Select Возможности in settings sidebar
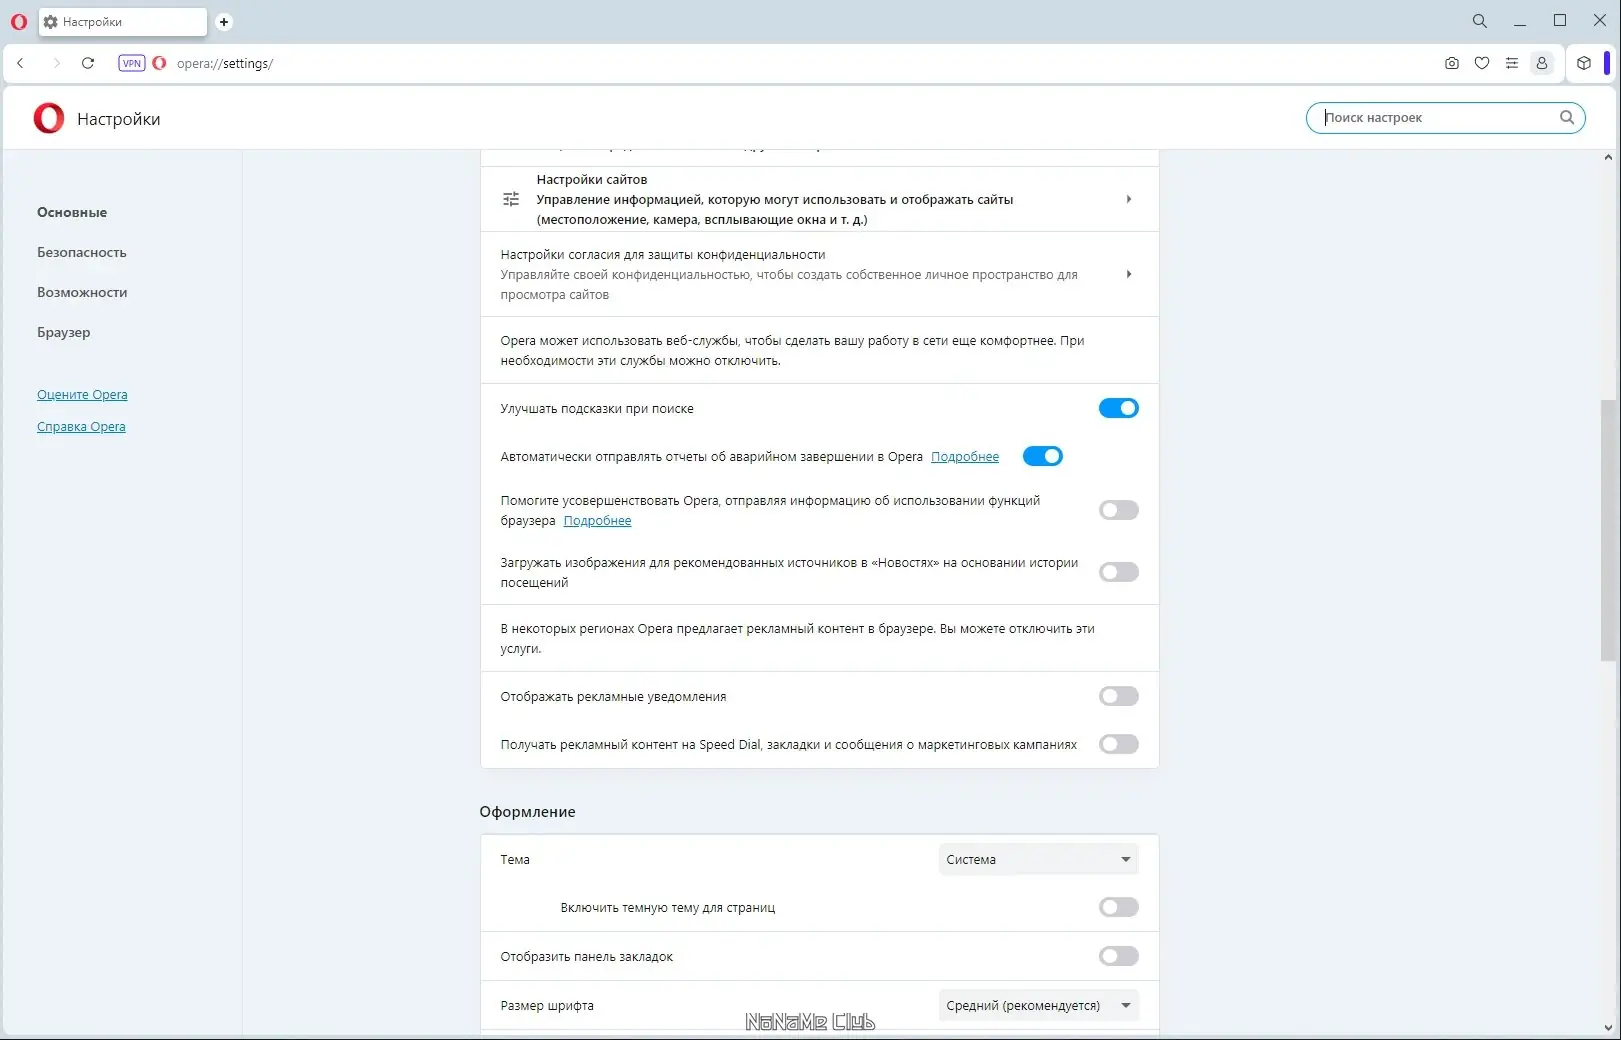The height and width of the screenshot is (1040, 1621). click(82, 292)
